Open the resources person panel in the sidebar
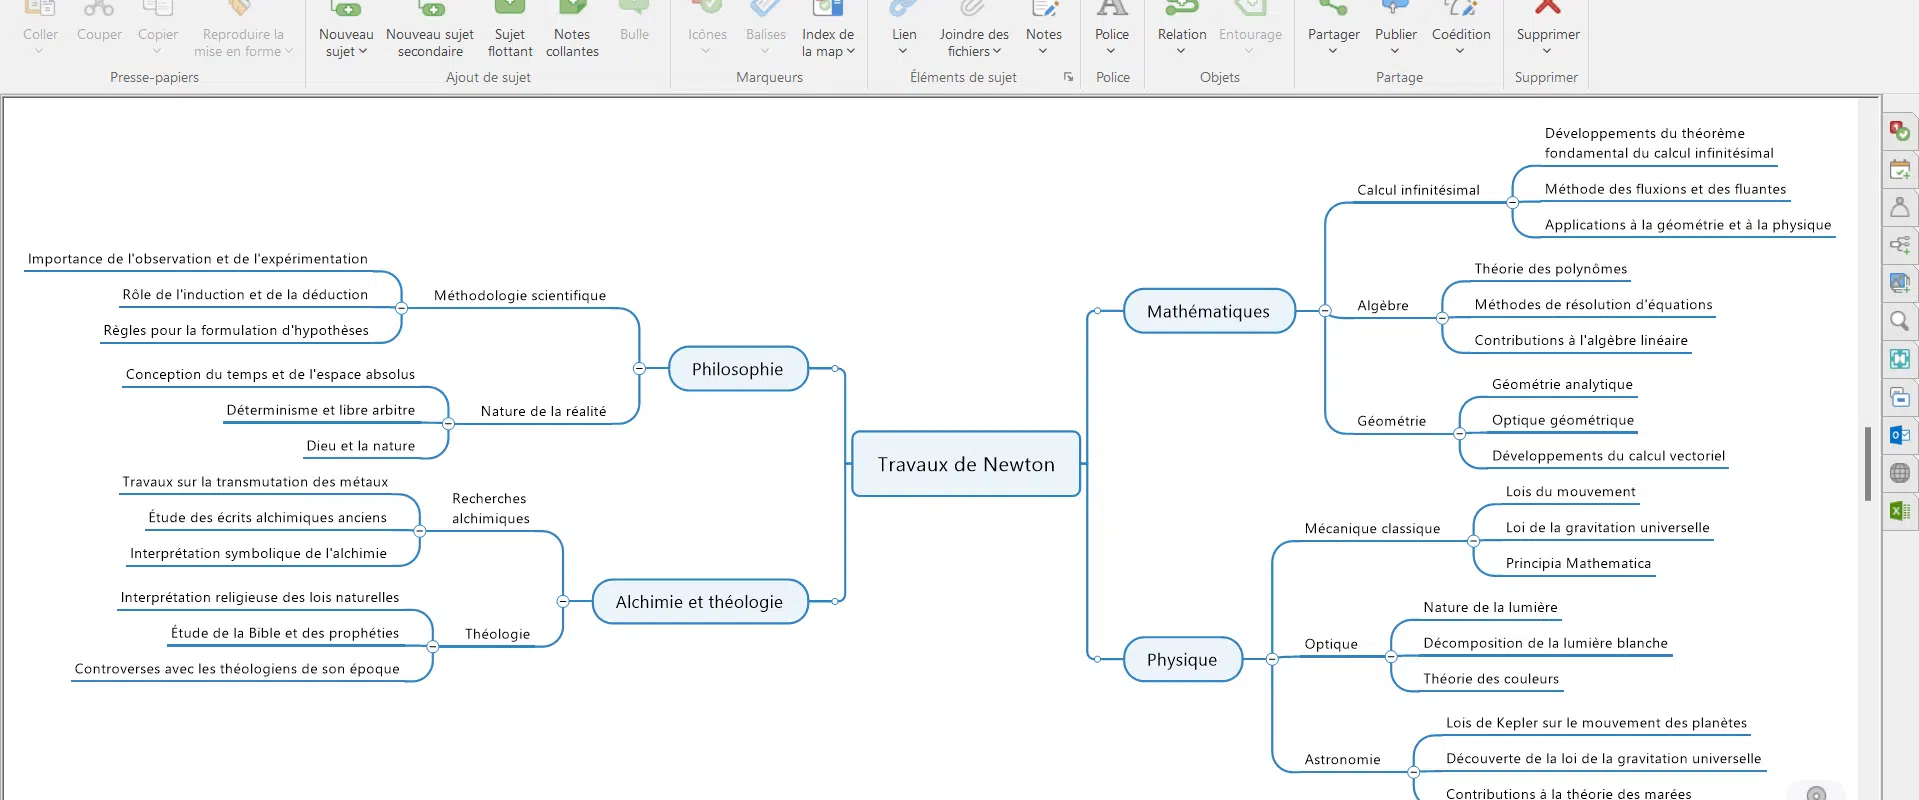Screen dimensions: 1919x800 1899,207
